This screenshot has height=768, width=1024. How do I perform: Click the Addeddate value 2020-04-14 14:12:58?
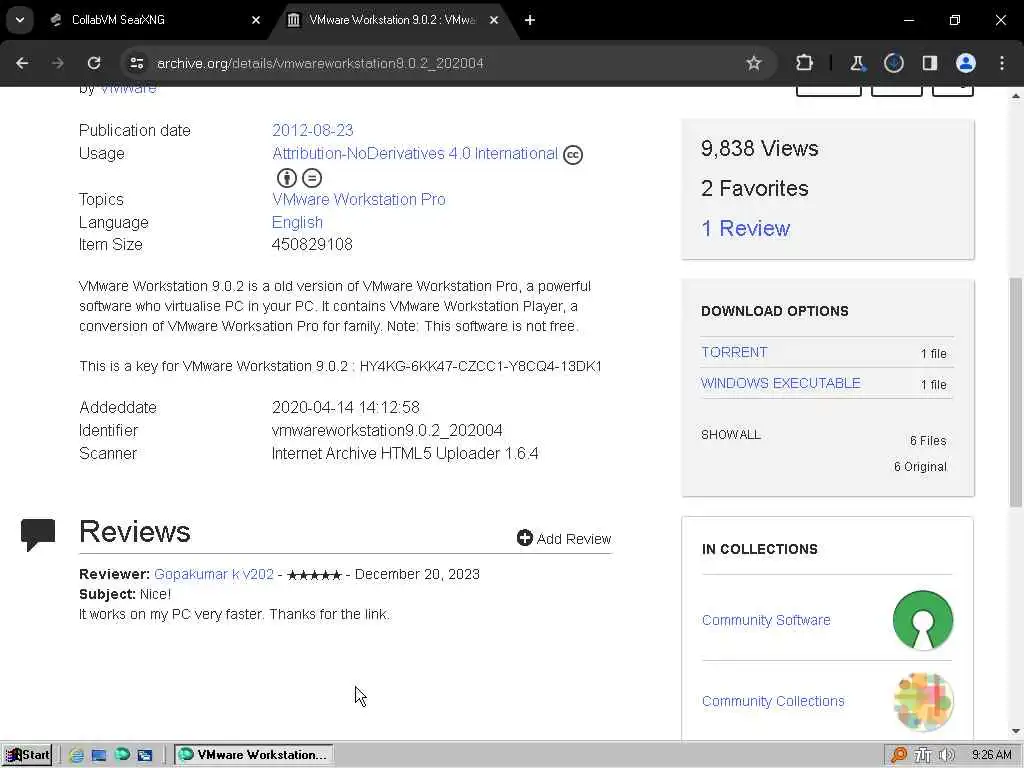pyautogui.click(x=345, y=408)
